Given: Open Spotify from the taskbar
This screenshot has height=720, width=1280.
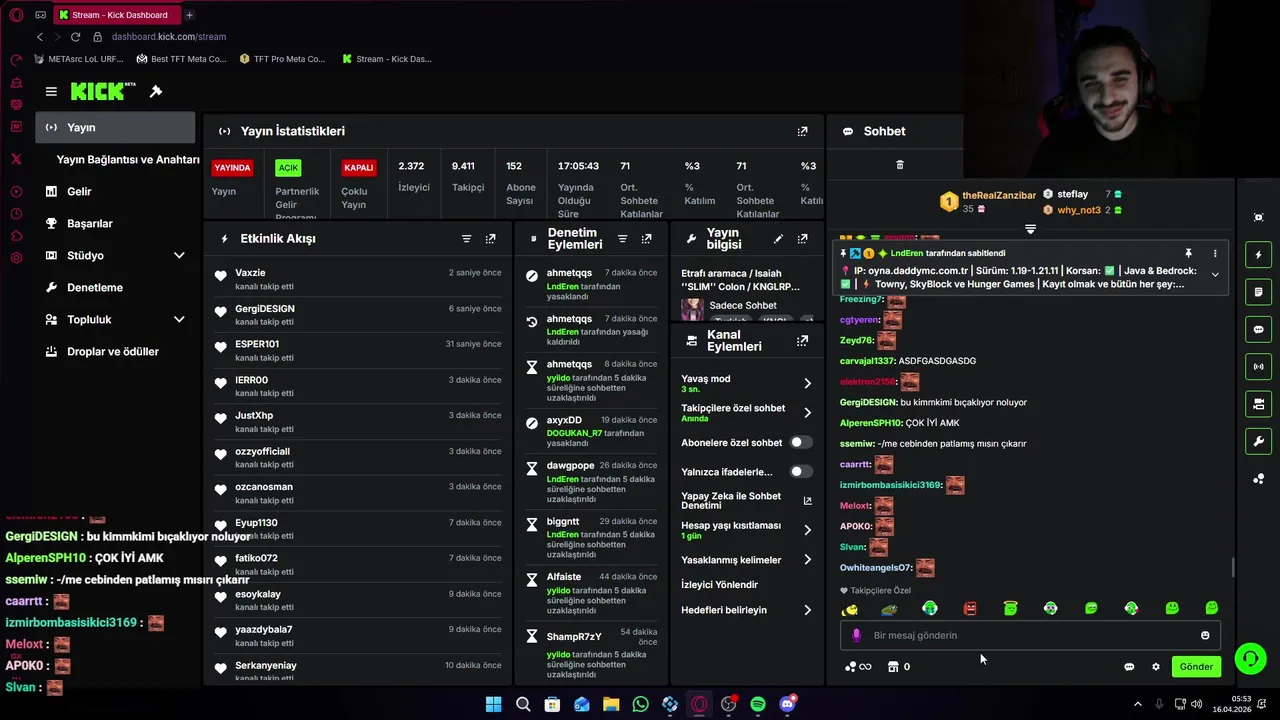Looking at the screenshot, I should (x=758, y=704).
